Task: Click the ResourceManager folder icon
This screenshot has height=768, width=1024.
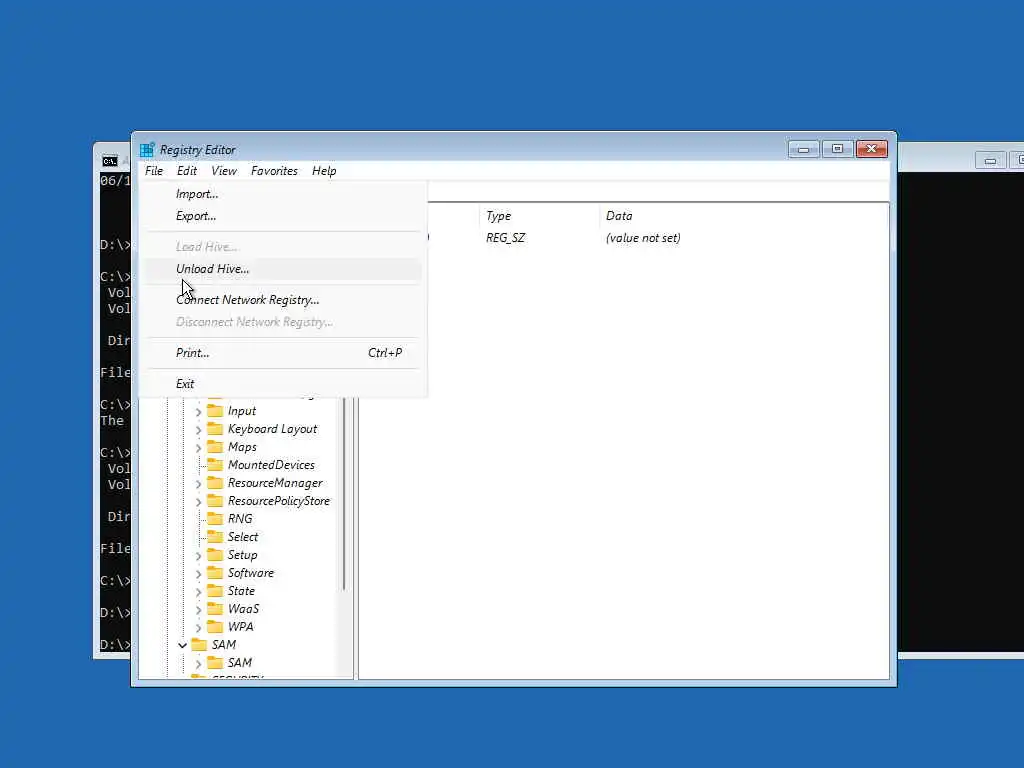Action: click(x=215, y=483)
